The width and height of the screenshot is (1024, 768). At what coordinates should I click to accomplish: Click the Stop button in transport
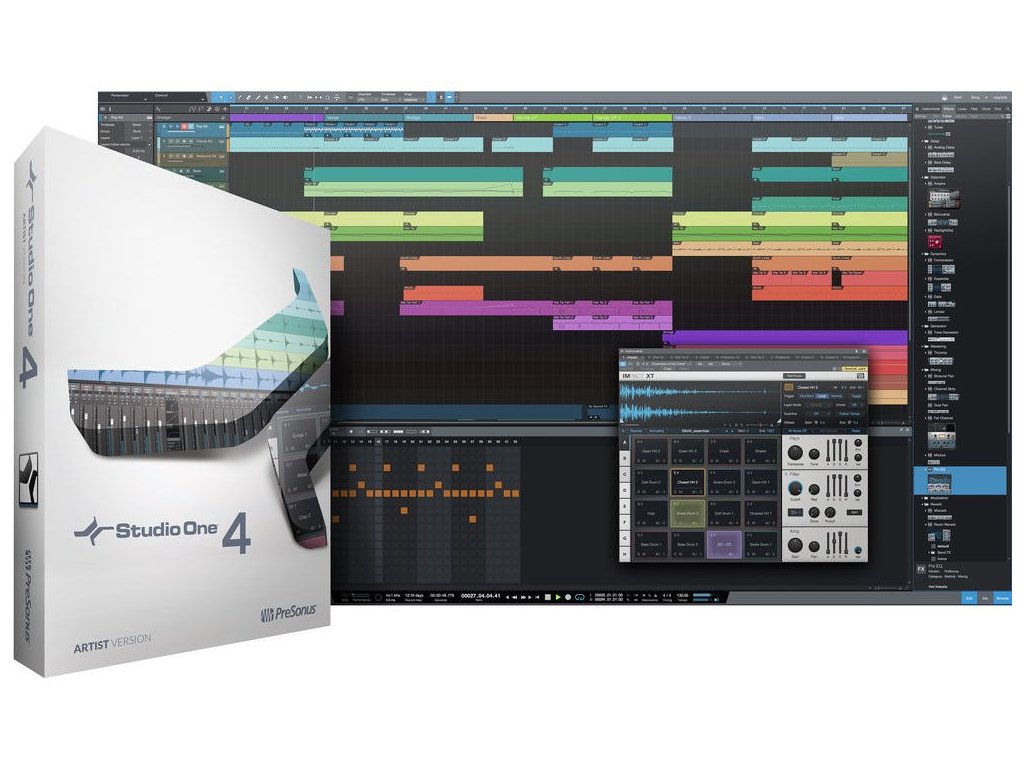547,597
